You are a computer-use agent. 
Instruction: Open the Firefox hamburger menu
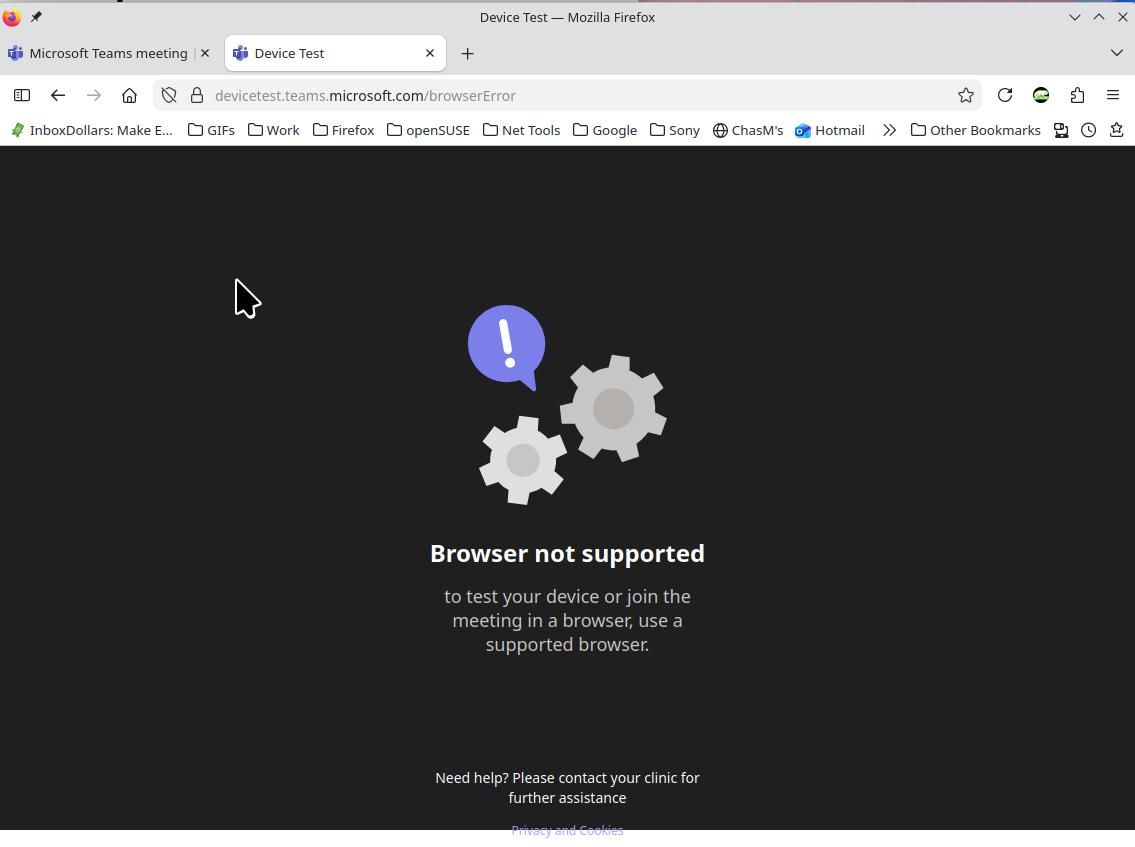(x=1113, y=95)
